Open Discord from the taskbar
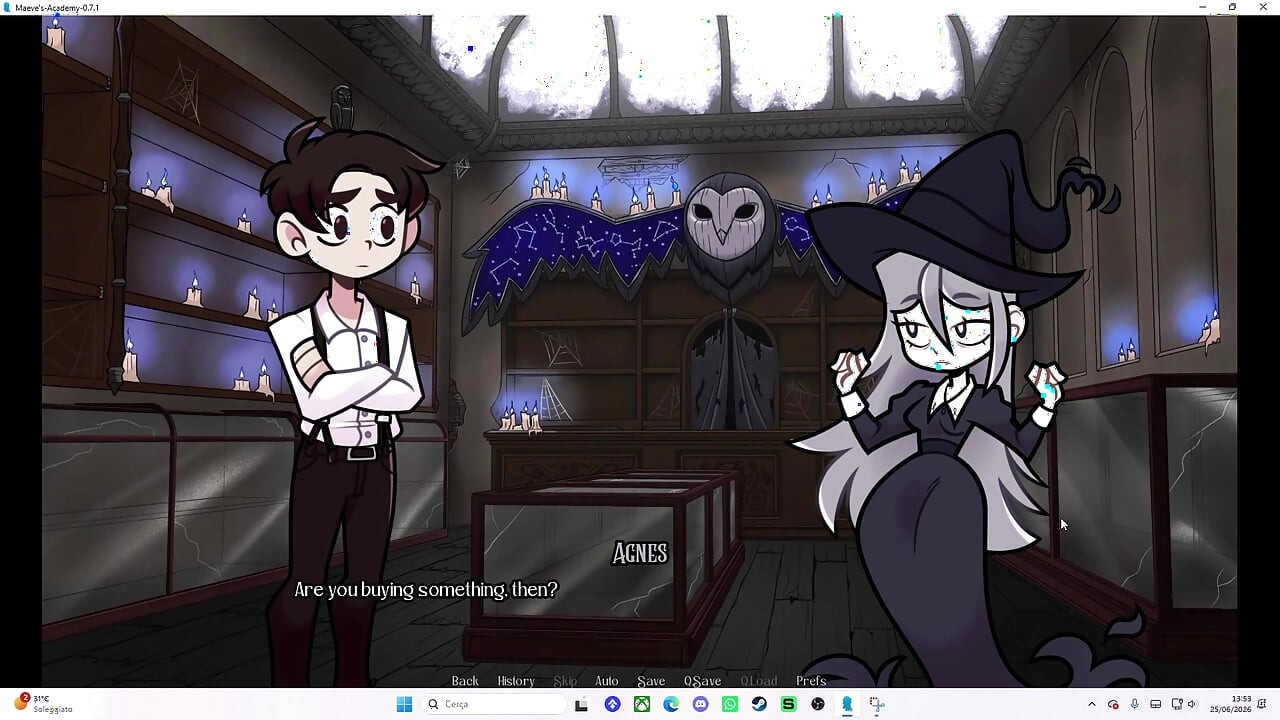1280x720 pixels. click(x=700, y=704)
